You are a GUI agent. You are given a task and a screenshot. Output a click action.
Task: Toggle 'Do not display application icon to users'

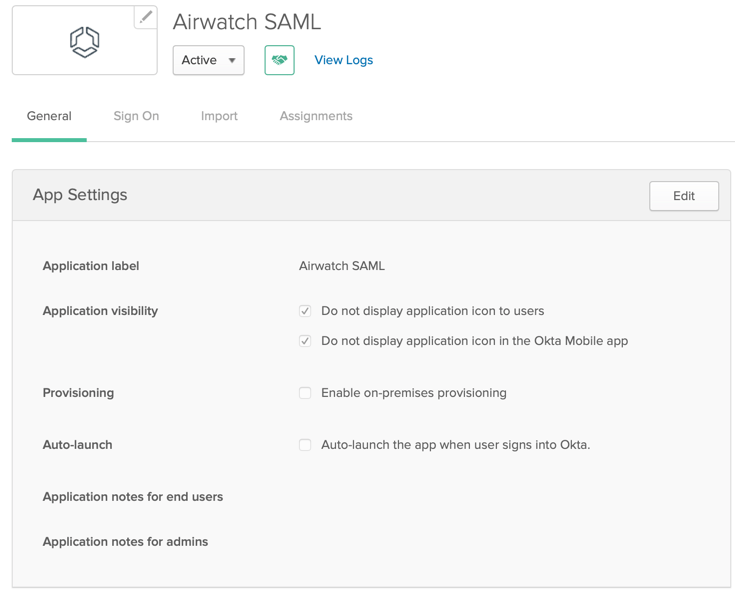(305, 311)
